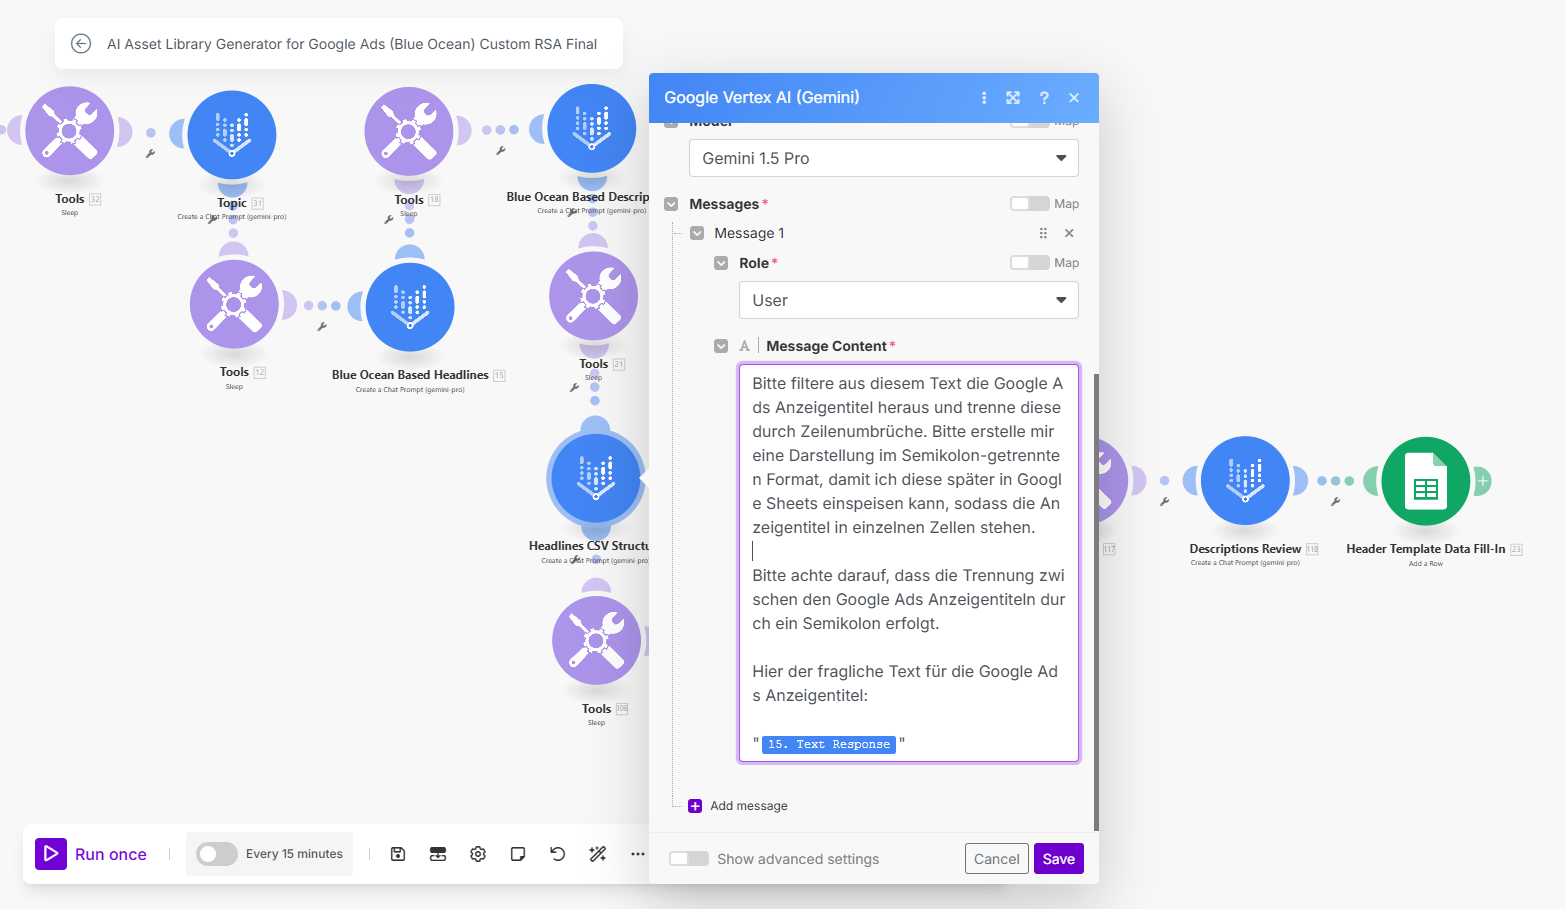Open the Tools 18 sleep module
The height and width of the screenshot is (909, 1565).
tap(409, 131)
